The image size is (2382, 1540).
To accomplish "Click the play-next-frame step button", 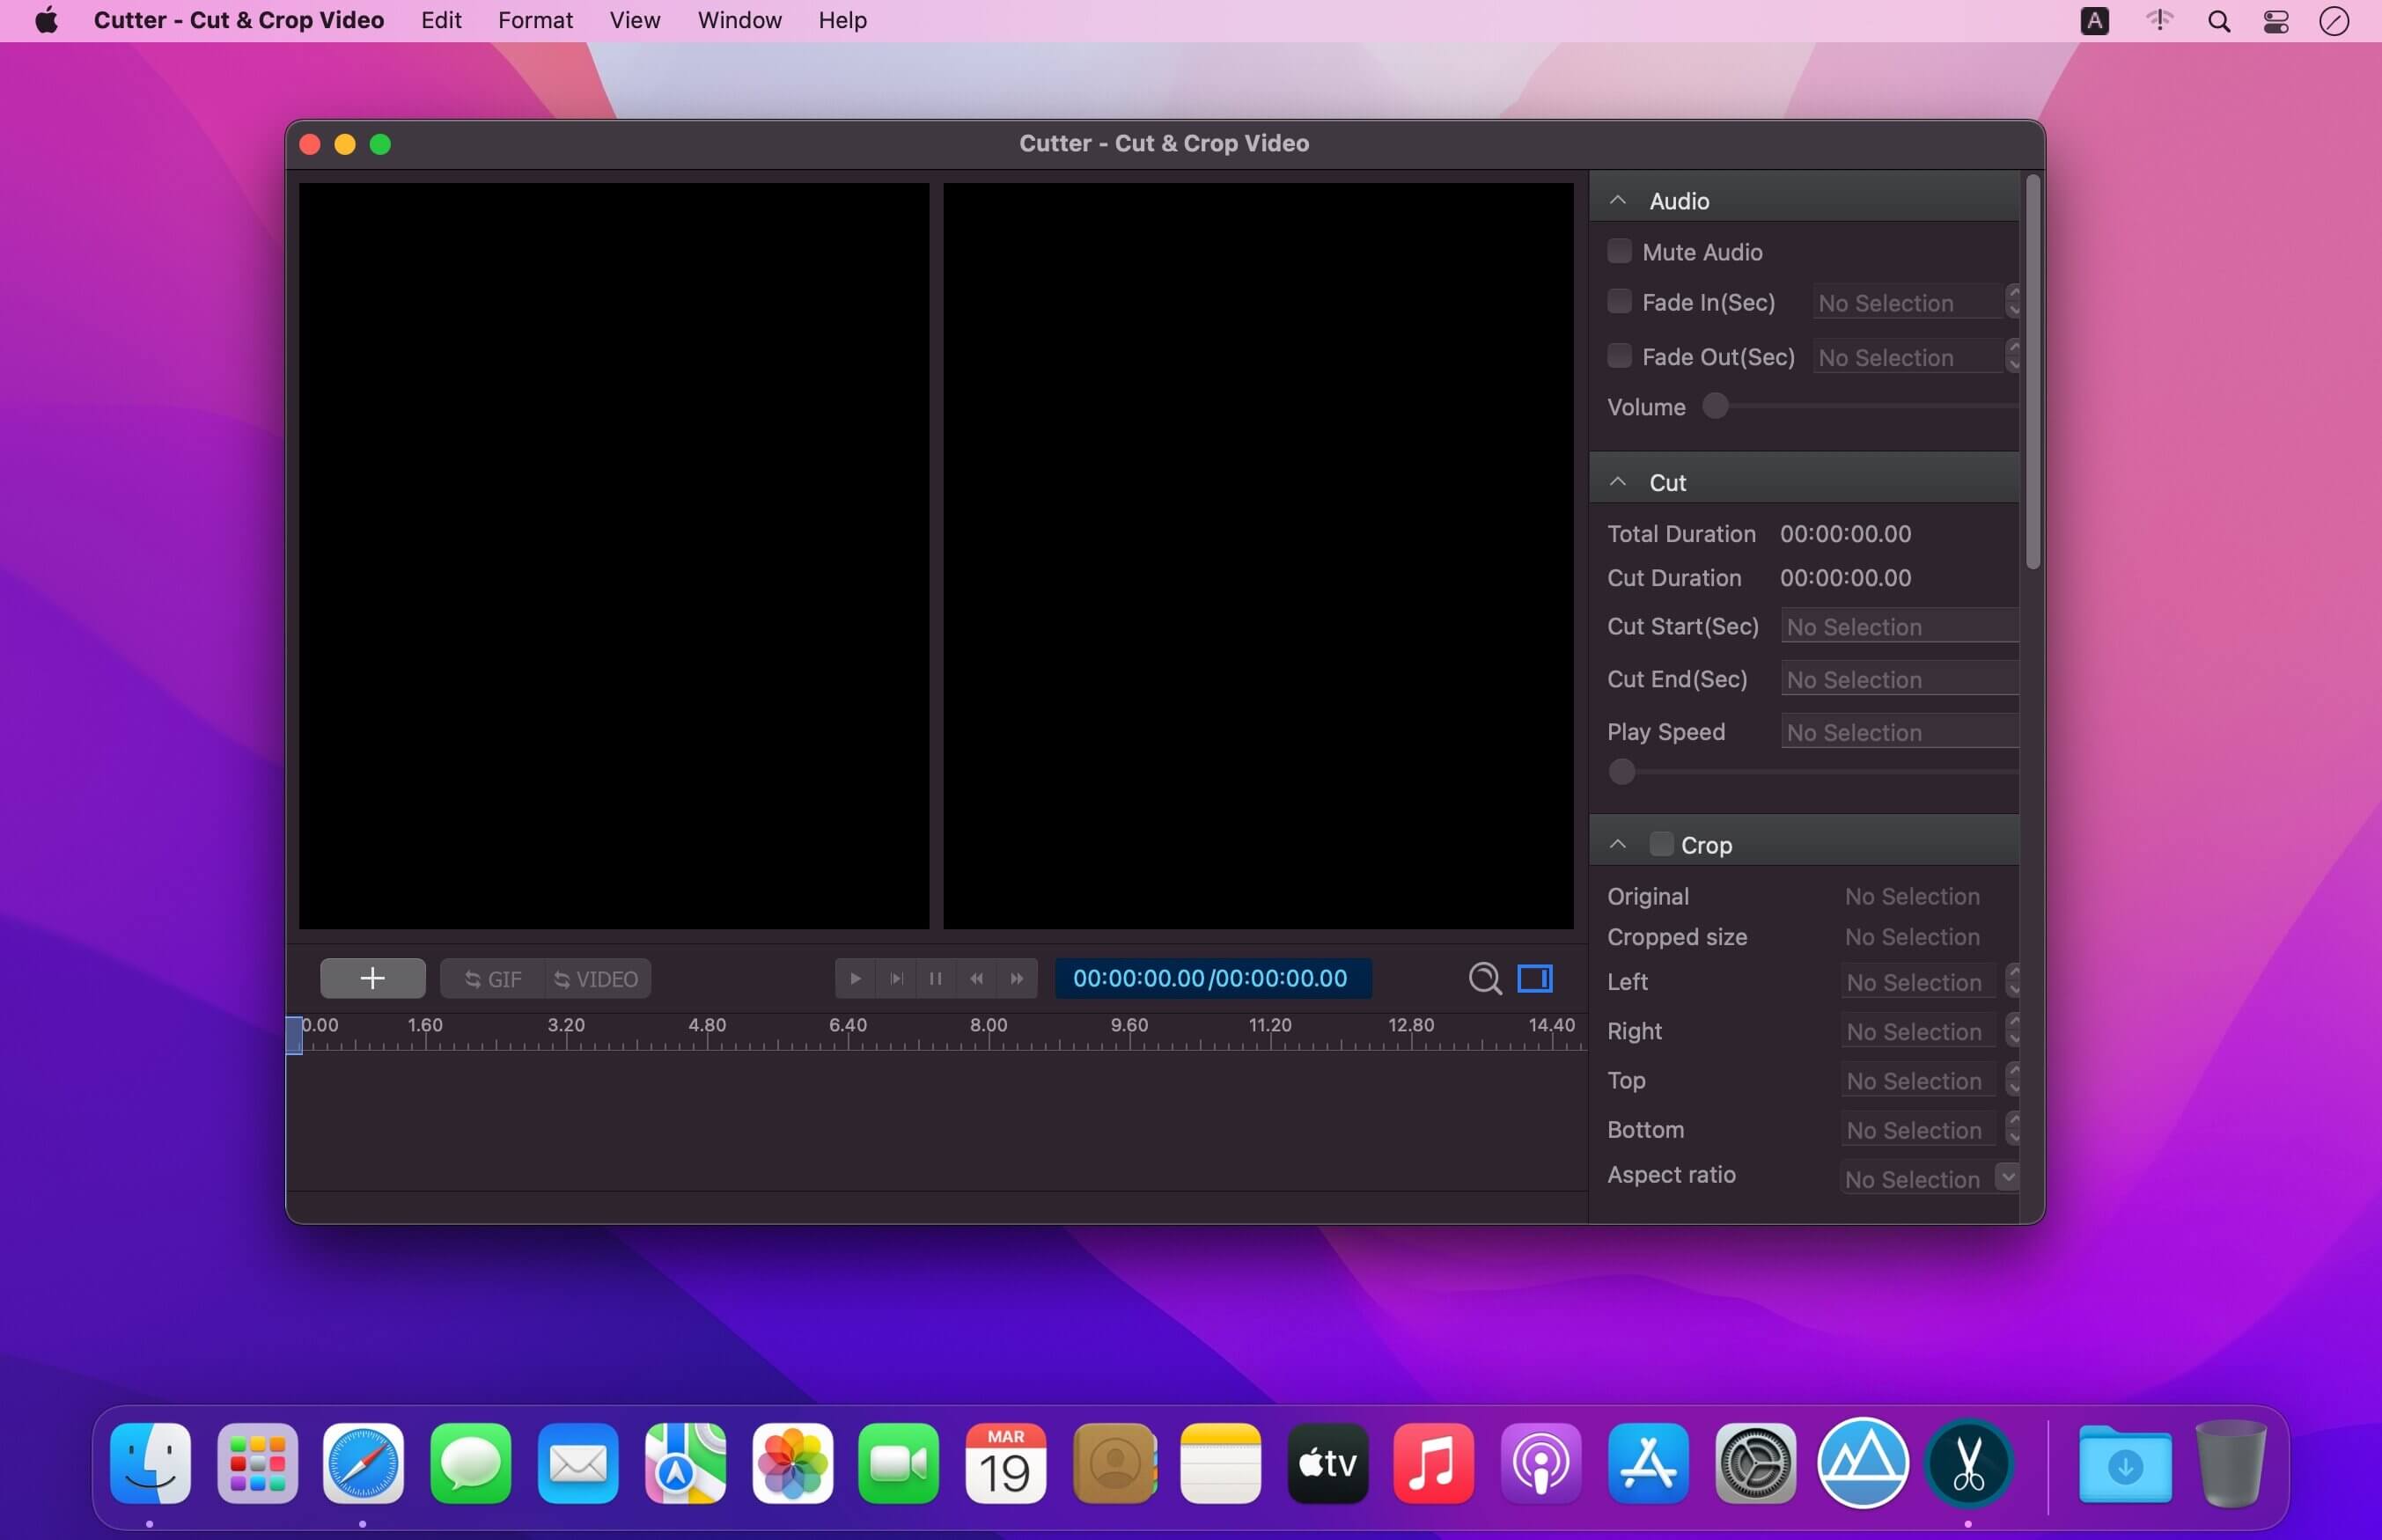I will point(896,978).
